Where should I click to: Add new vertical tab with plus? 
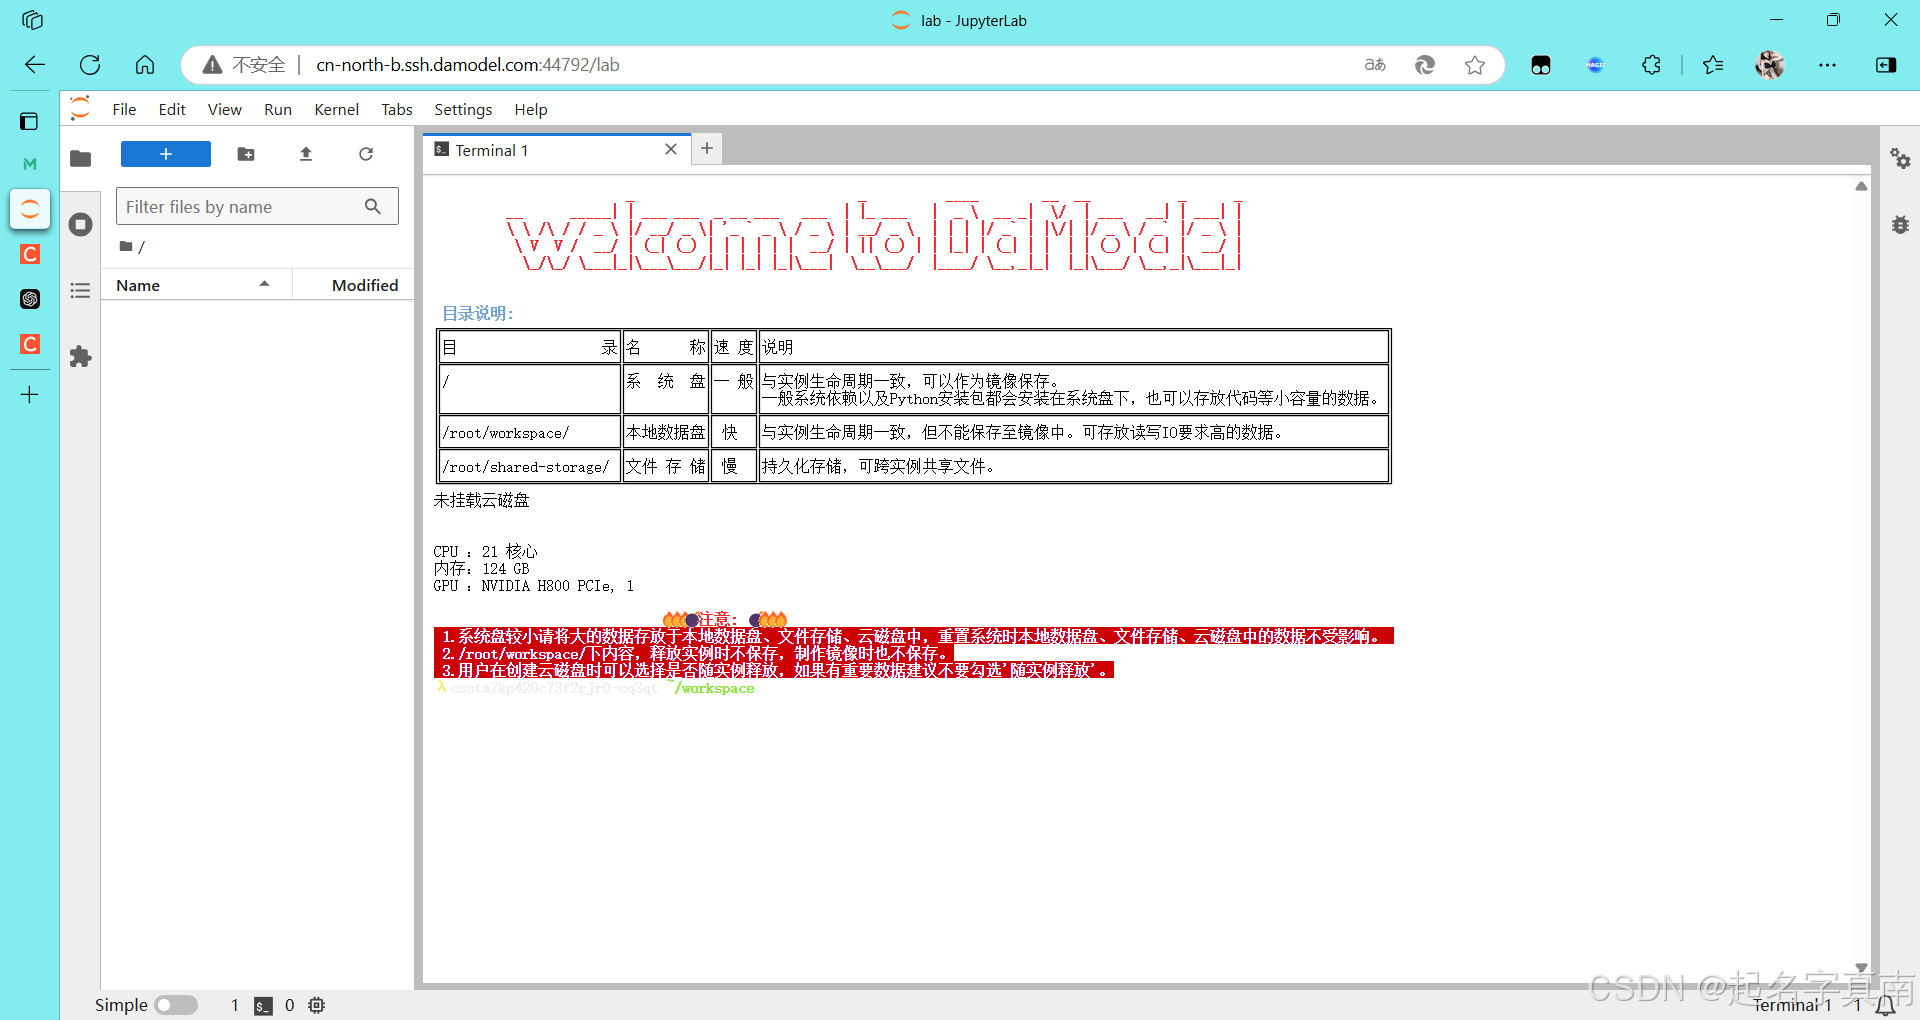[30, 395]
